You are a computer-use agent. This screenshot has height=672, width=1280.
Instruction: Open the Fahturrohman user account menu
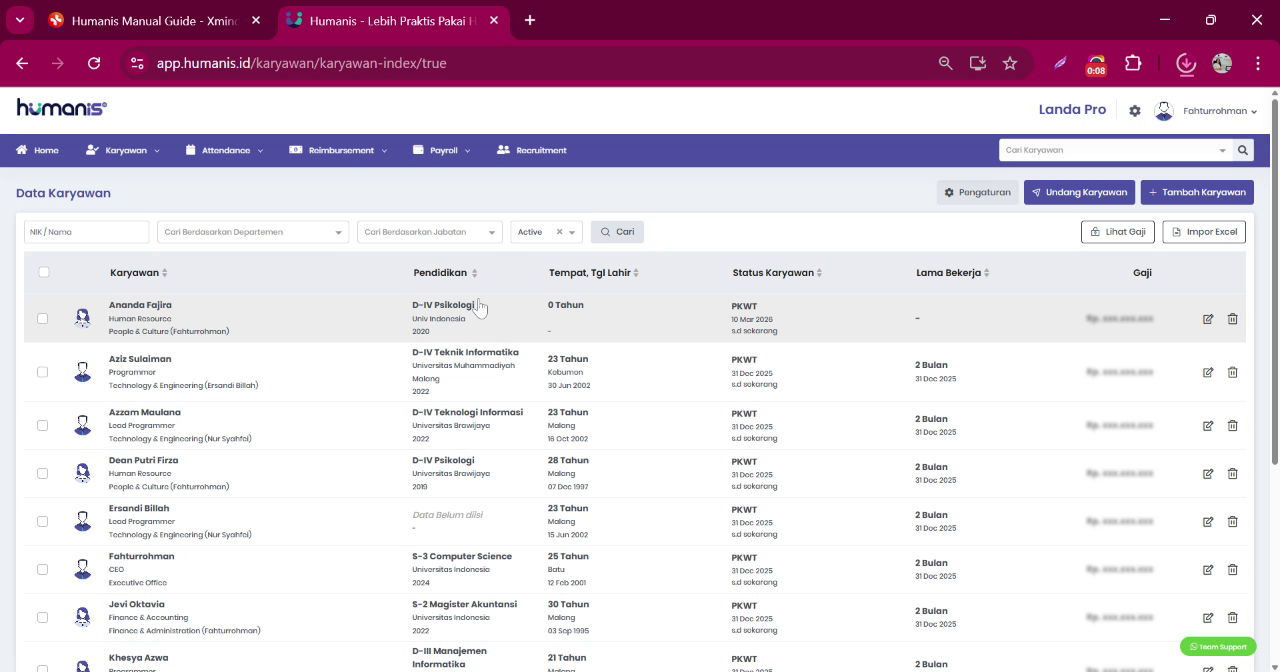(1205, 111)
